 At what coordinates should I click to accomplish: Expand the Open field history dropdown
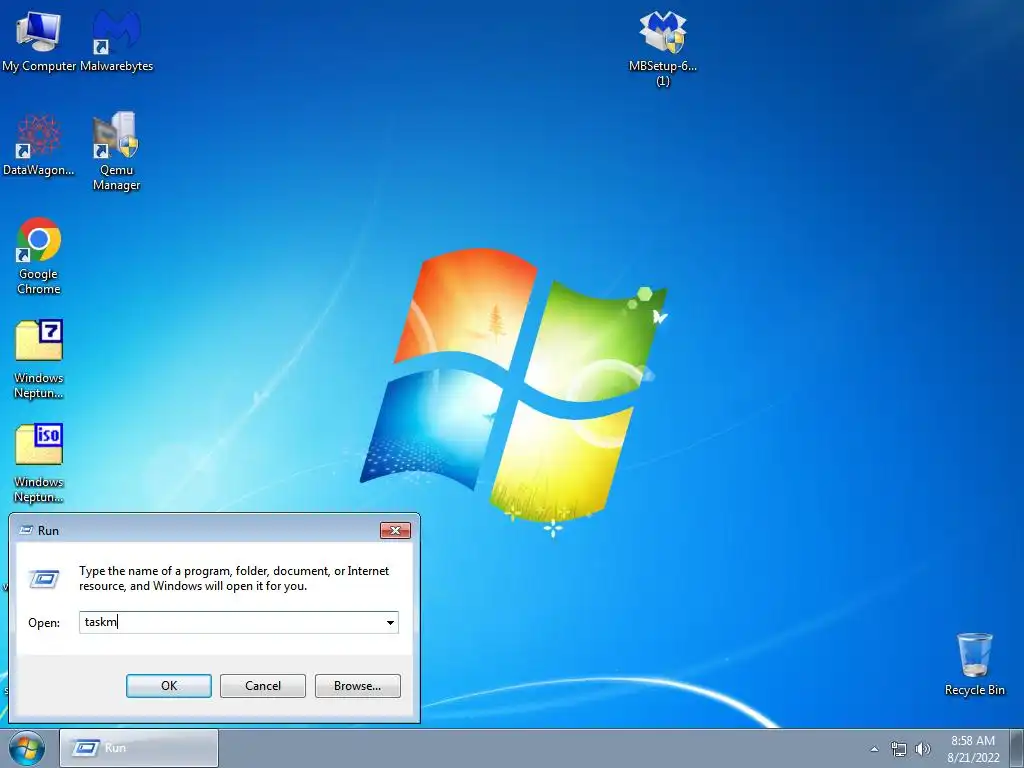tap(390, 622)
